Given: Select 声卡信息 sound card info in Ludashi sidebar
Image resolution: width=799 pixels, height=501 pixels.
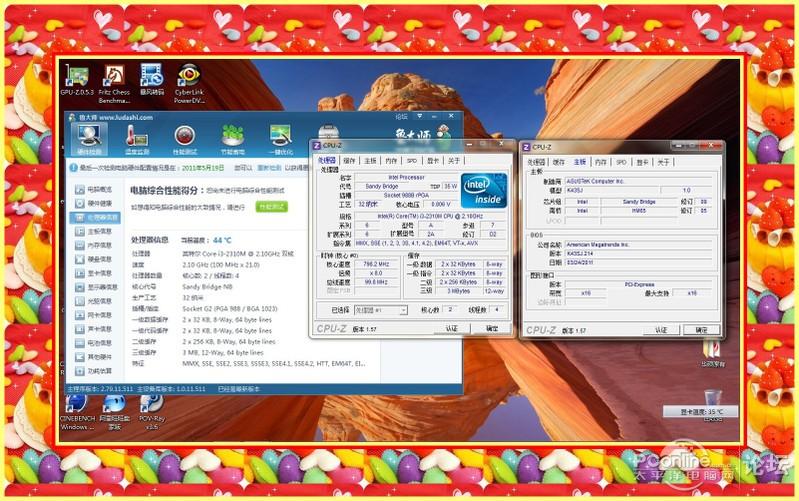Looking at the screenshot, I should 94,329.
